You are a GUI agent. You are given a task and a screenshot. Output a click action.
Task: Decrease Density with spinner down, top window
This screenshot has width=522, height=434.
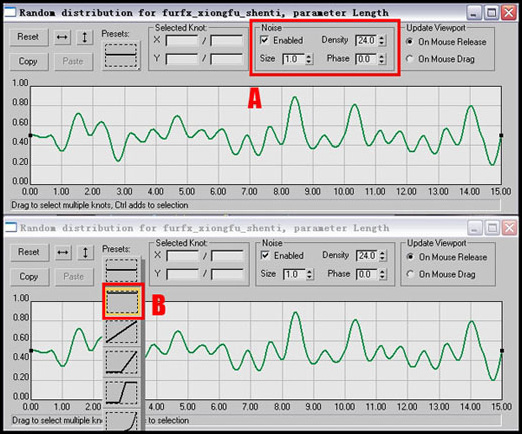pyautogui.click(x=382, y=43)
